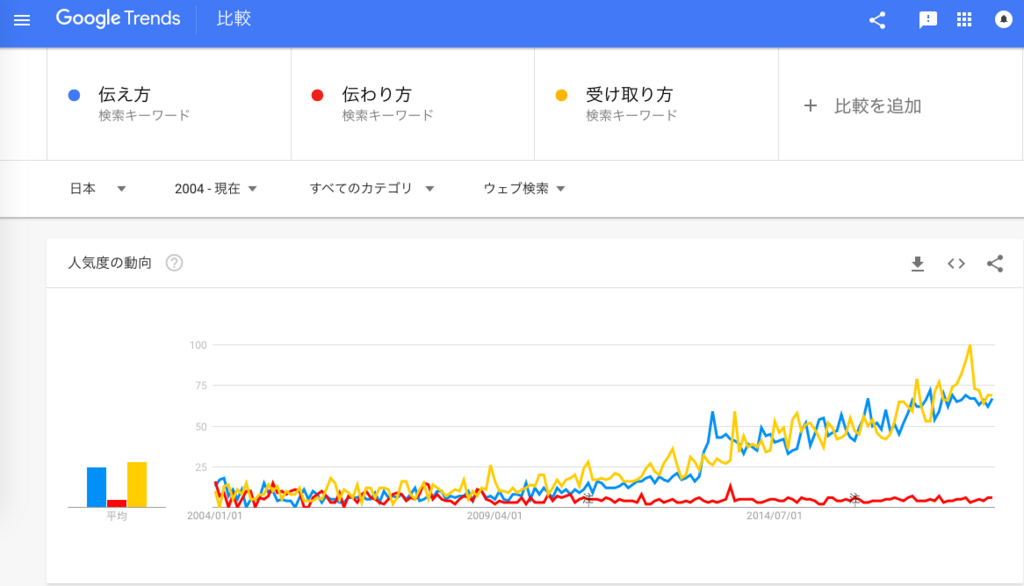Go to the Google Trends home logo
Screen dimensions: 1024x586
click(x=118, y=18)
